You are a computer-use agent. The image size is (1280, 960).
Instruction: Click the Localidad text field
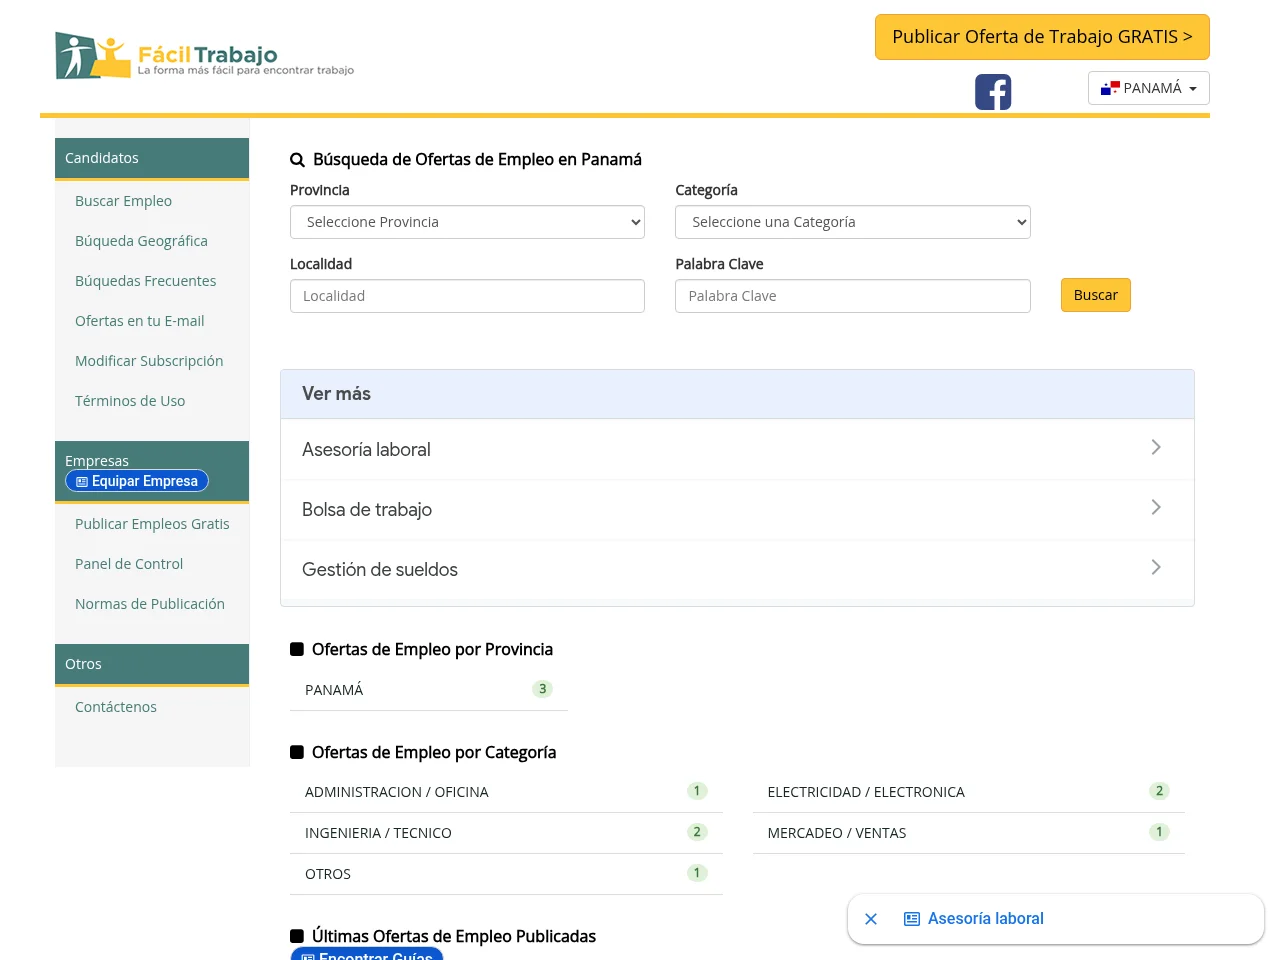pyautogui.click(x=467, y=296)
